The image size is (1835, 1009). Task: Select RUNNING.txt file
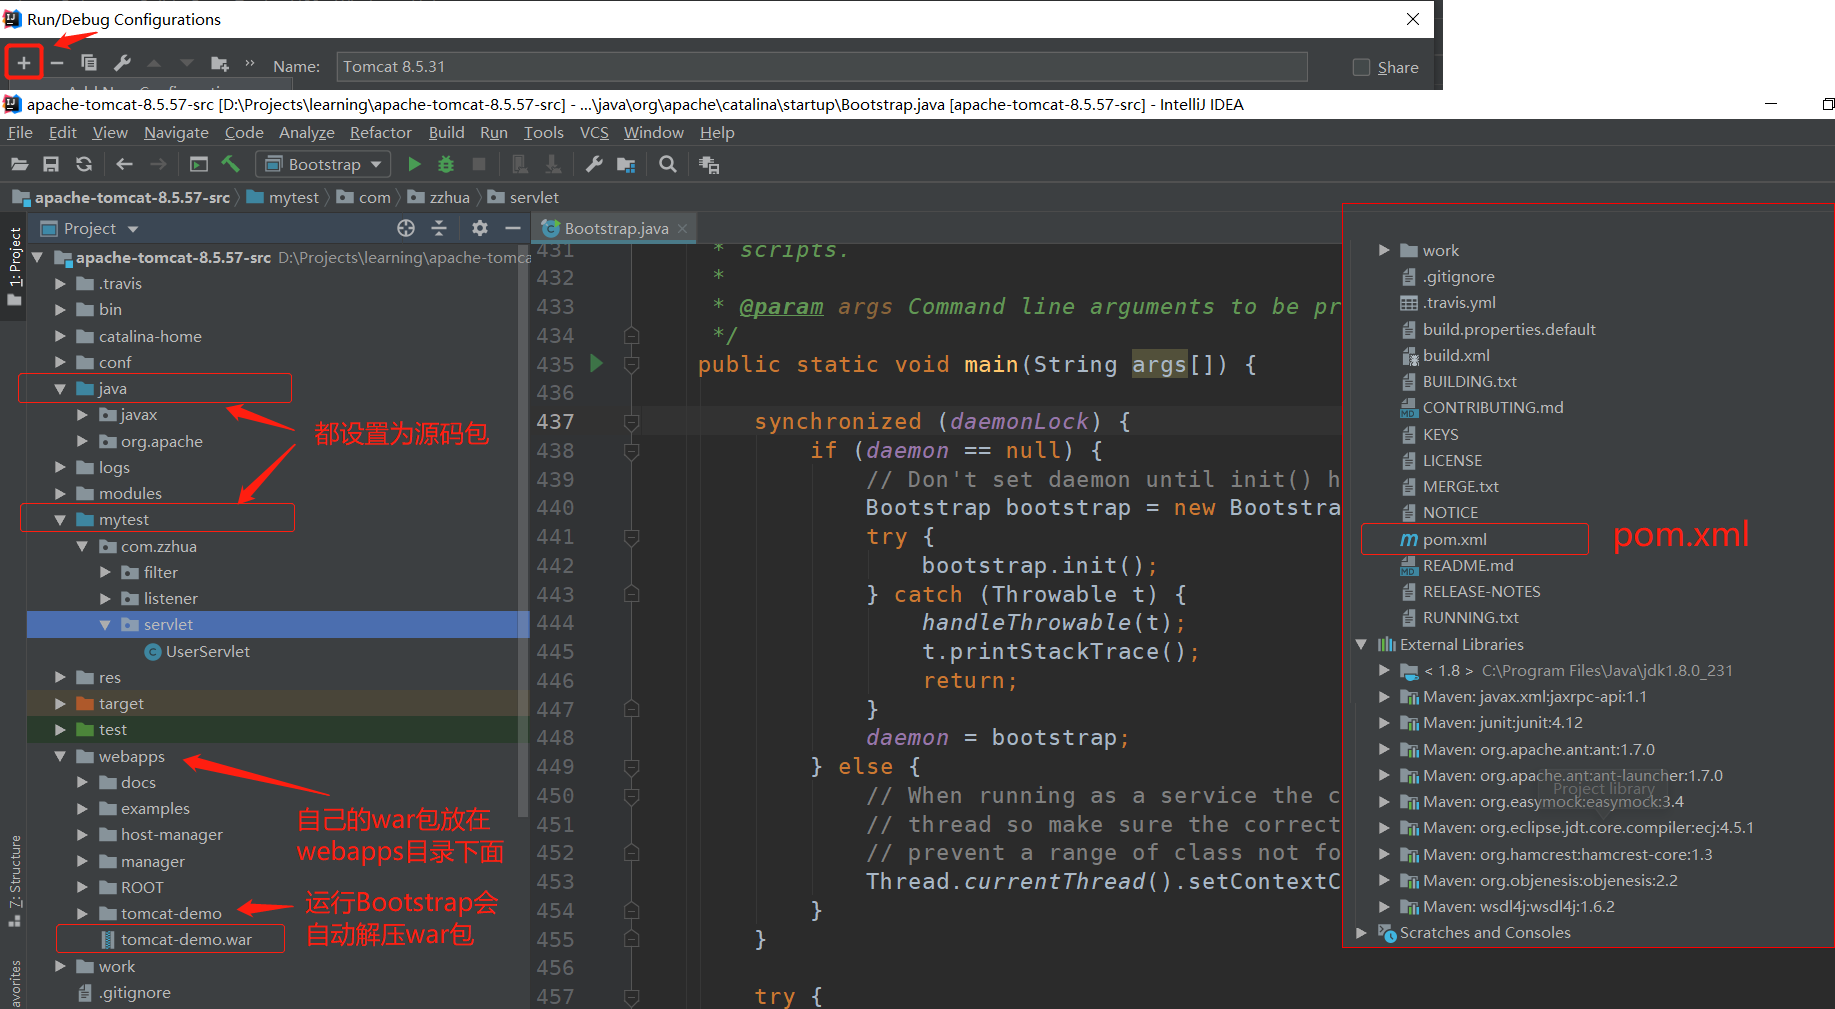tap(1470, 618)
